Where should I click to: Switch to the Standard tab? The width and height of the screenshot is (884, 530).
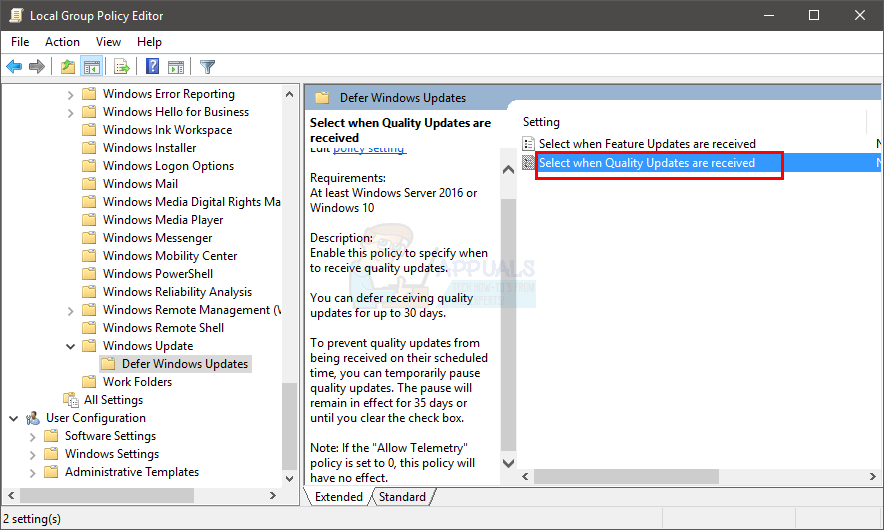[x=402, y=497]
